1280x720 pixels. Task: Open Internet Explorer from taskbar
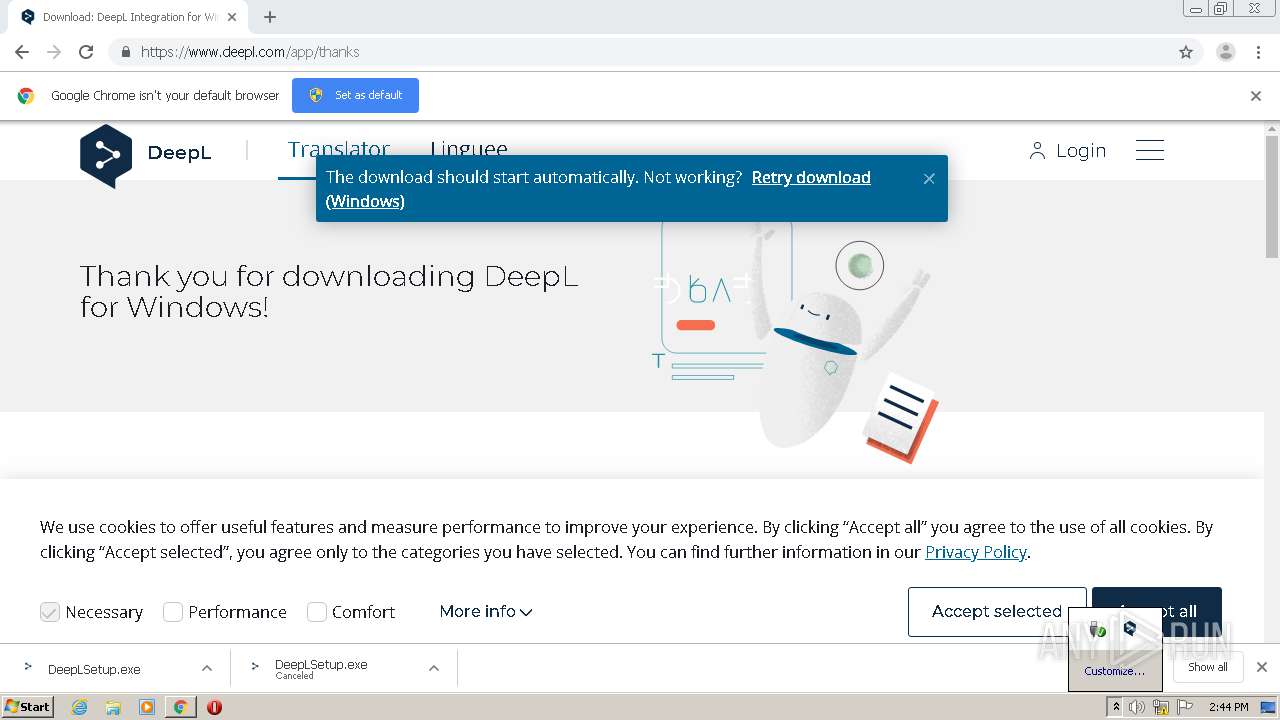[x=80, y=707]
